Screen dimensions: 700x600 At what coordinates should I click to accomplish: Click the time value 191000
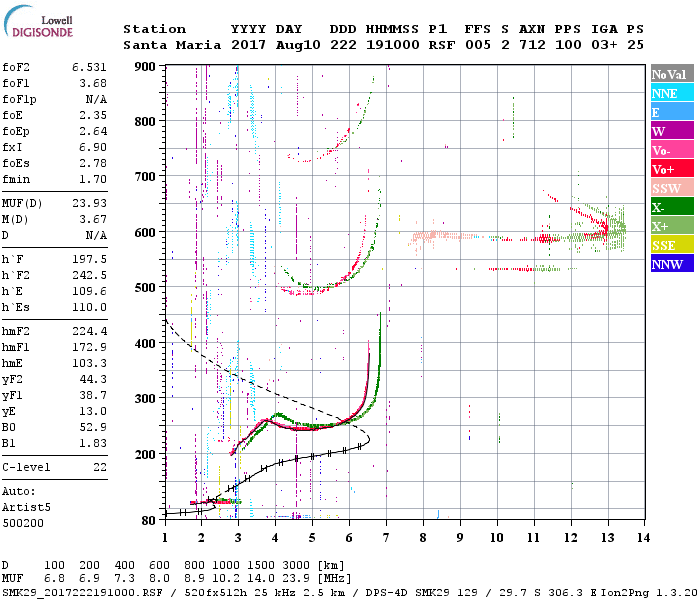point(393,45)
